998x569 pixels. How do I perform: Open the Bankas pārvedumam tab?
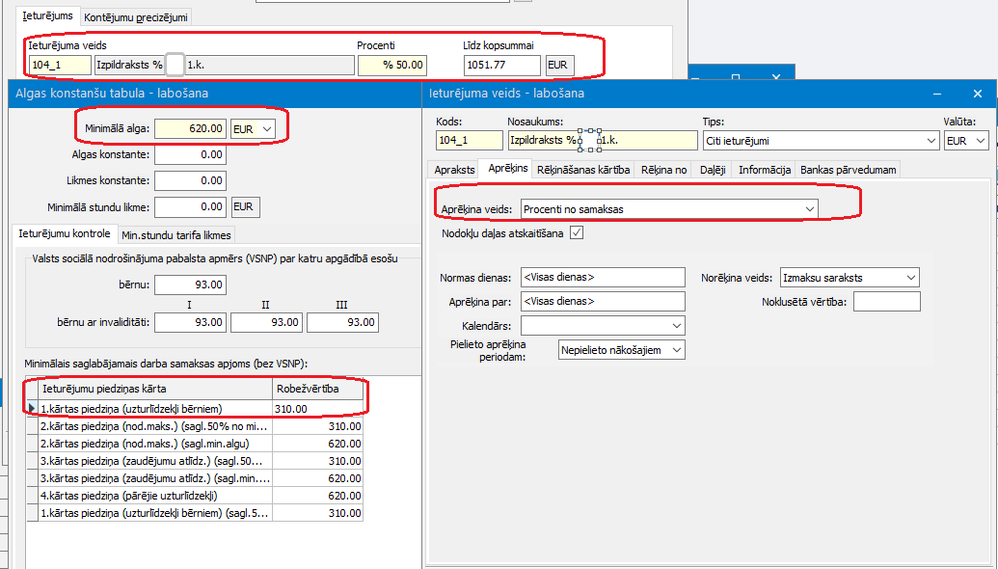(x=849, y=170)
